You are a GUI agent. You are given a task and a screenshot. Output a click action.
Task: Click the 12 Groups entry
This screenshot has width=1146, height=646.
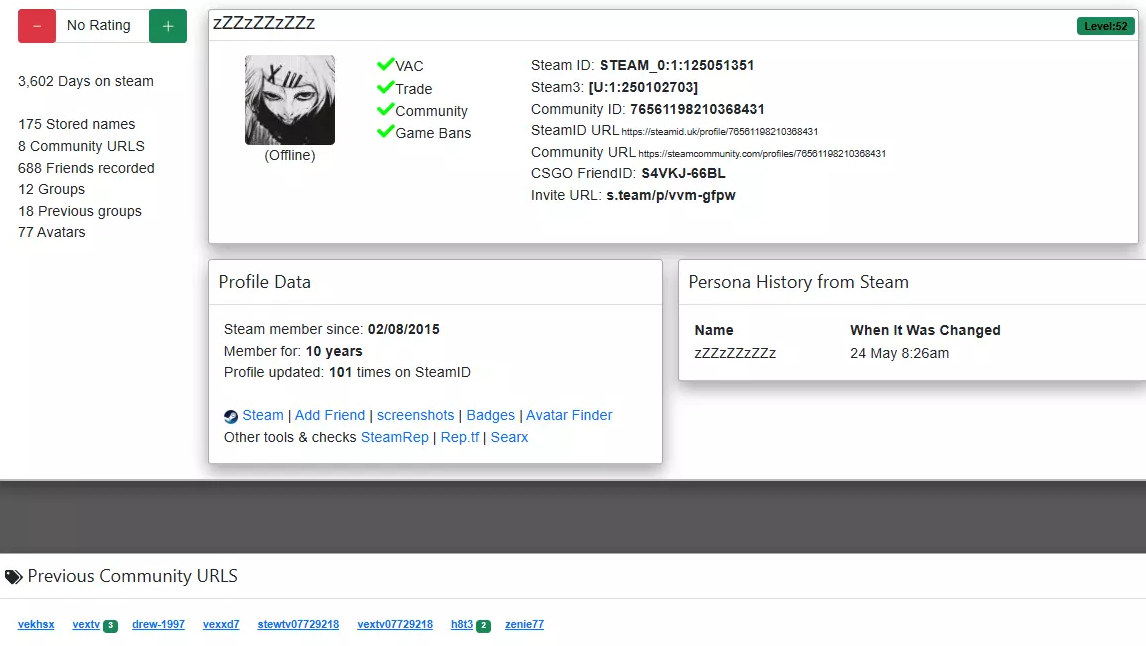pyautogui.click(x=51, y=189)
